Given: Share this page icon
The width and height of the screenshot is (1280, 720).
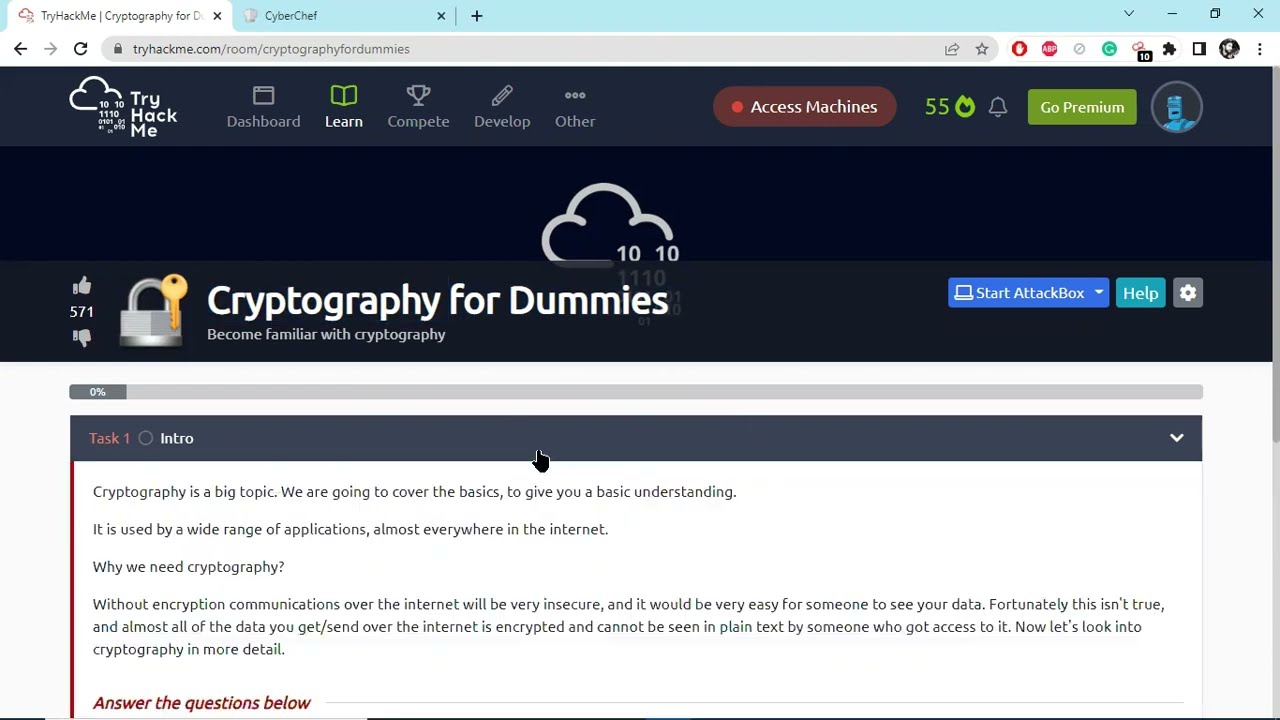Looking at the screenshot, I should pyautogui.click(x=952, y=49).
